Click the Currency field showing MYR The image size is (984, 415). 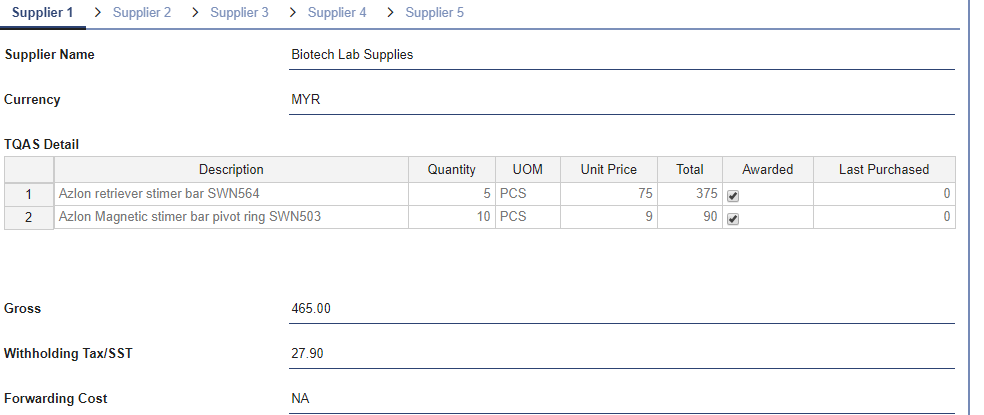(622, 100)
